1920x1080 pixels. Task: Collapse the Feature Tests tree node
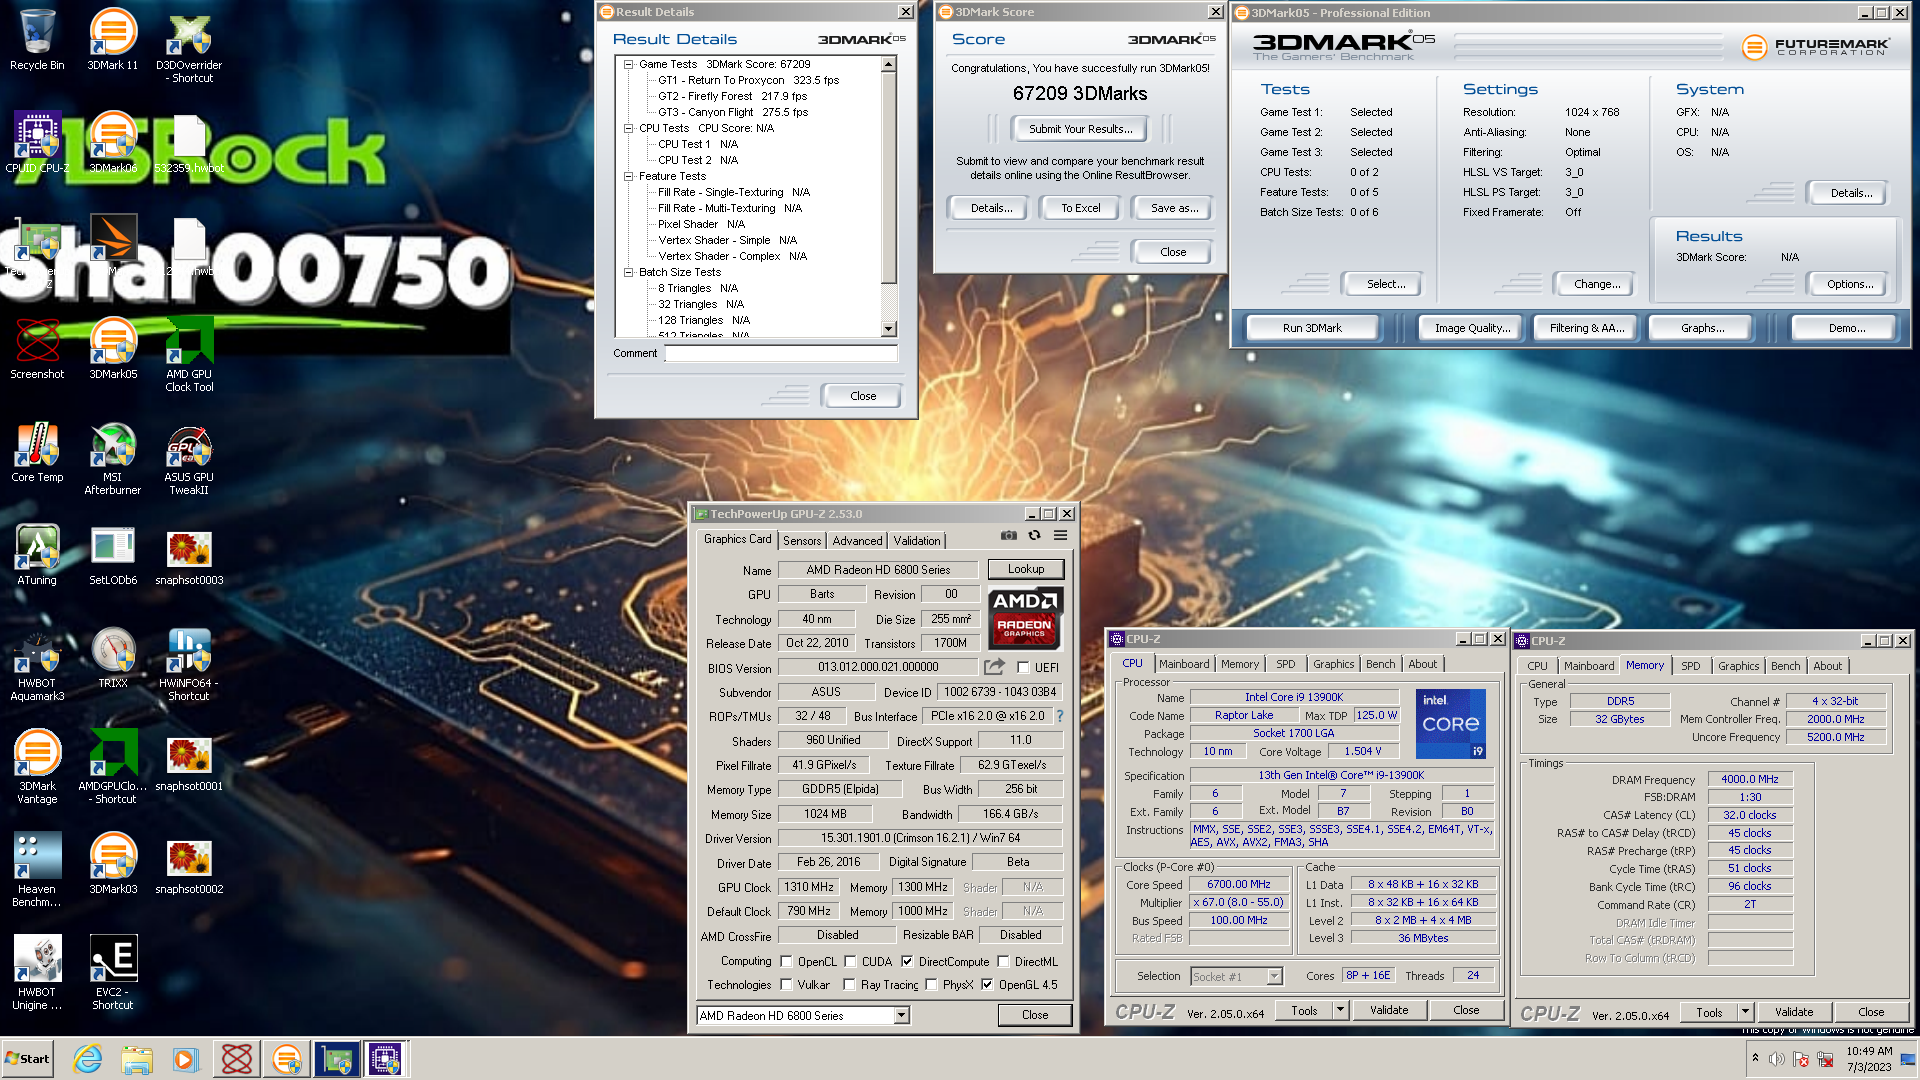point(629,176)
